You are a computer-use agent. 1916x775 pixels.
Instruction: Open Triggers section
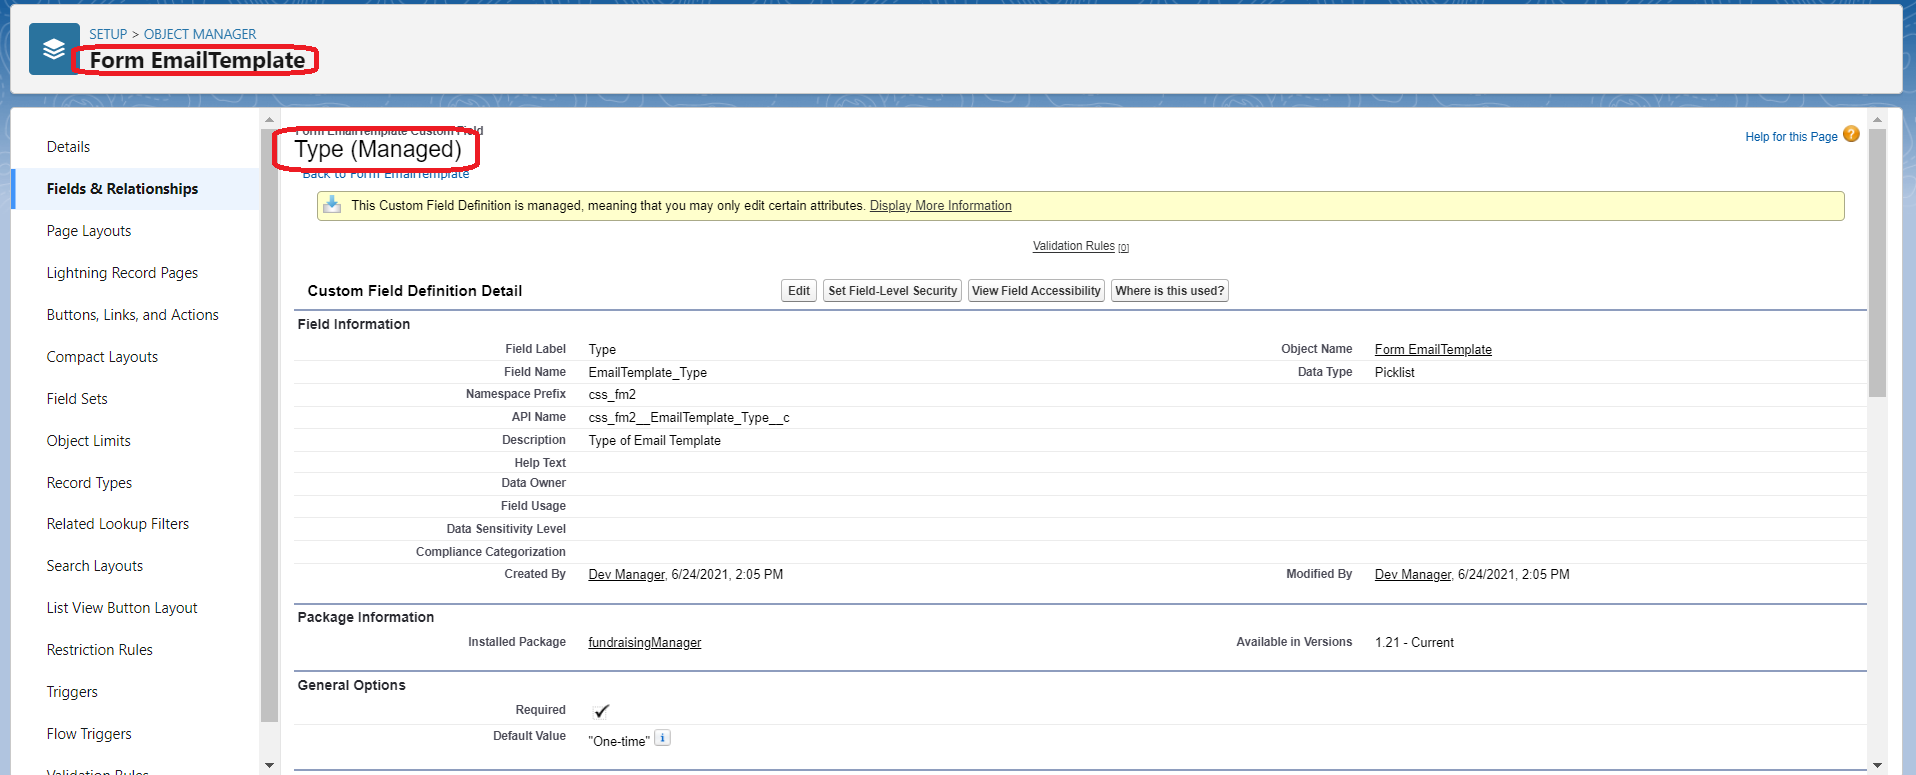[72, 692]
